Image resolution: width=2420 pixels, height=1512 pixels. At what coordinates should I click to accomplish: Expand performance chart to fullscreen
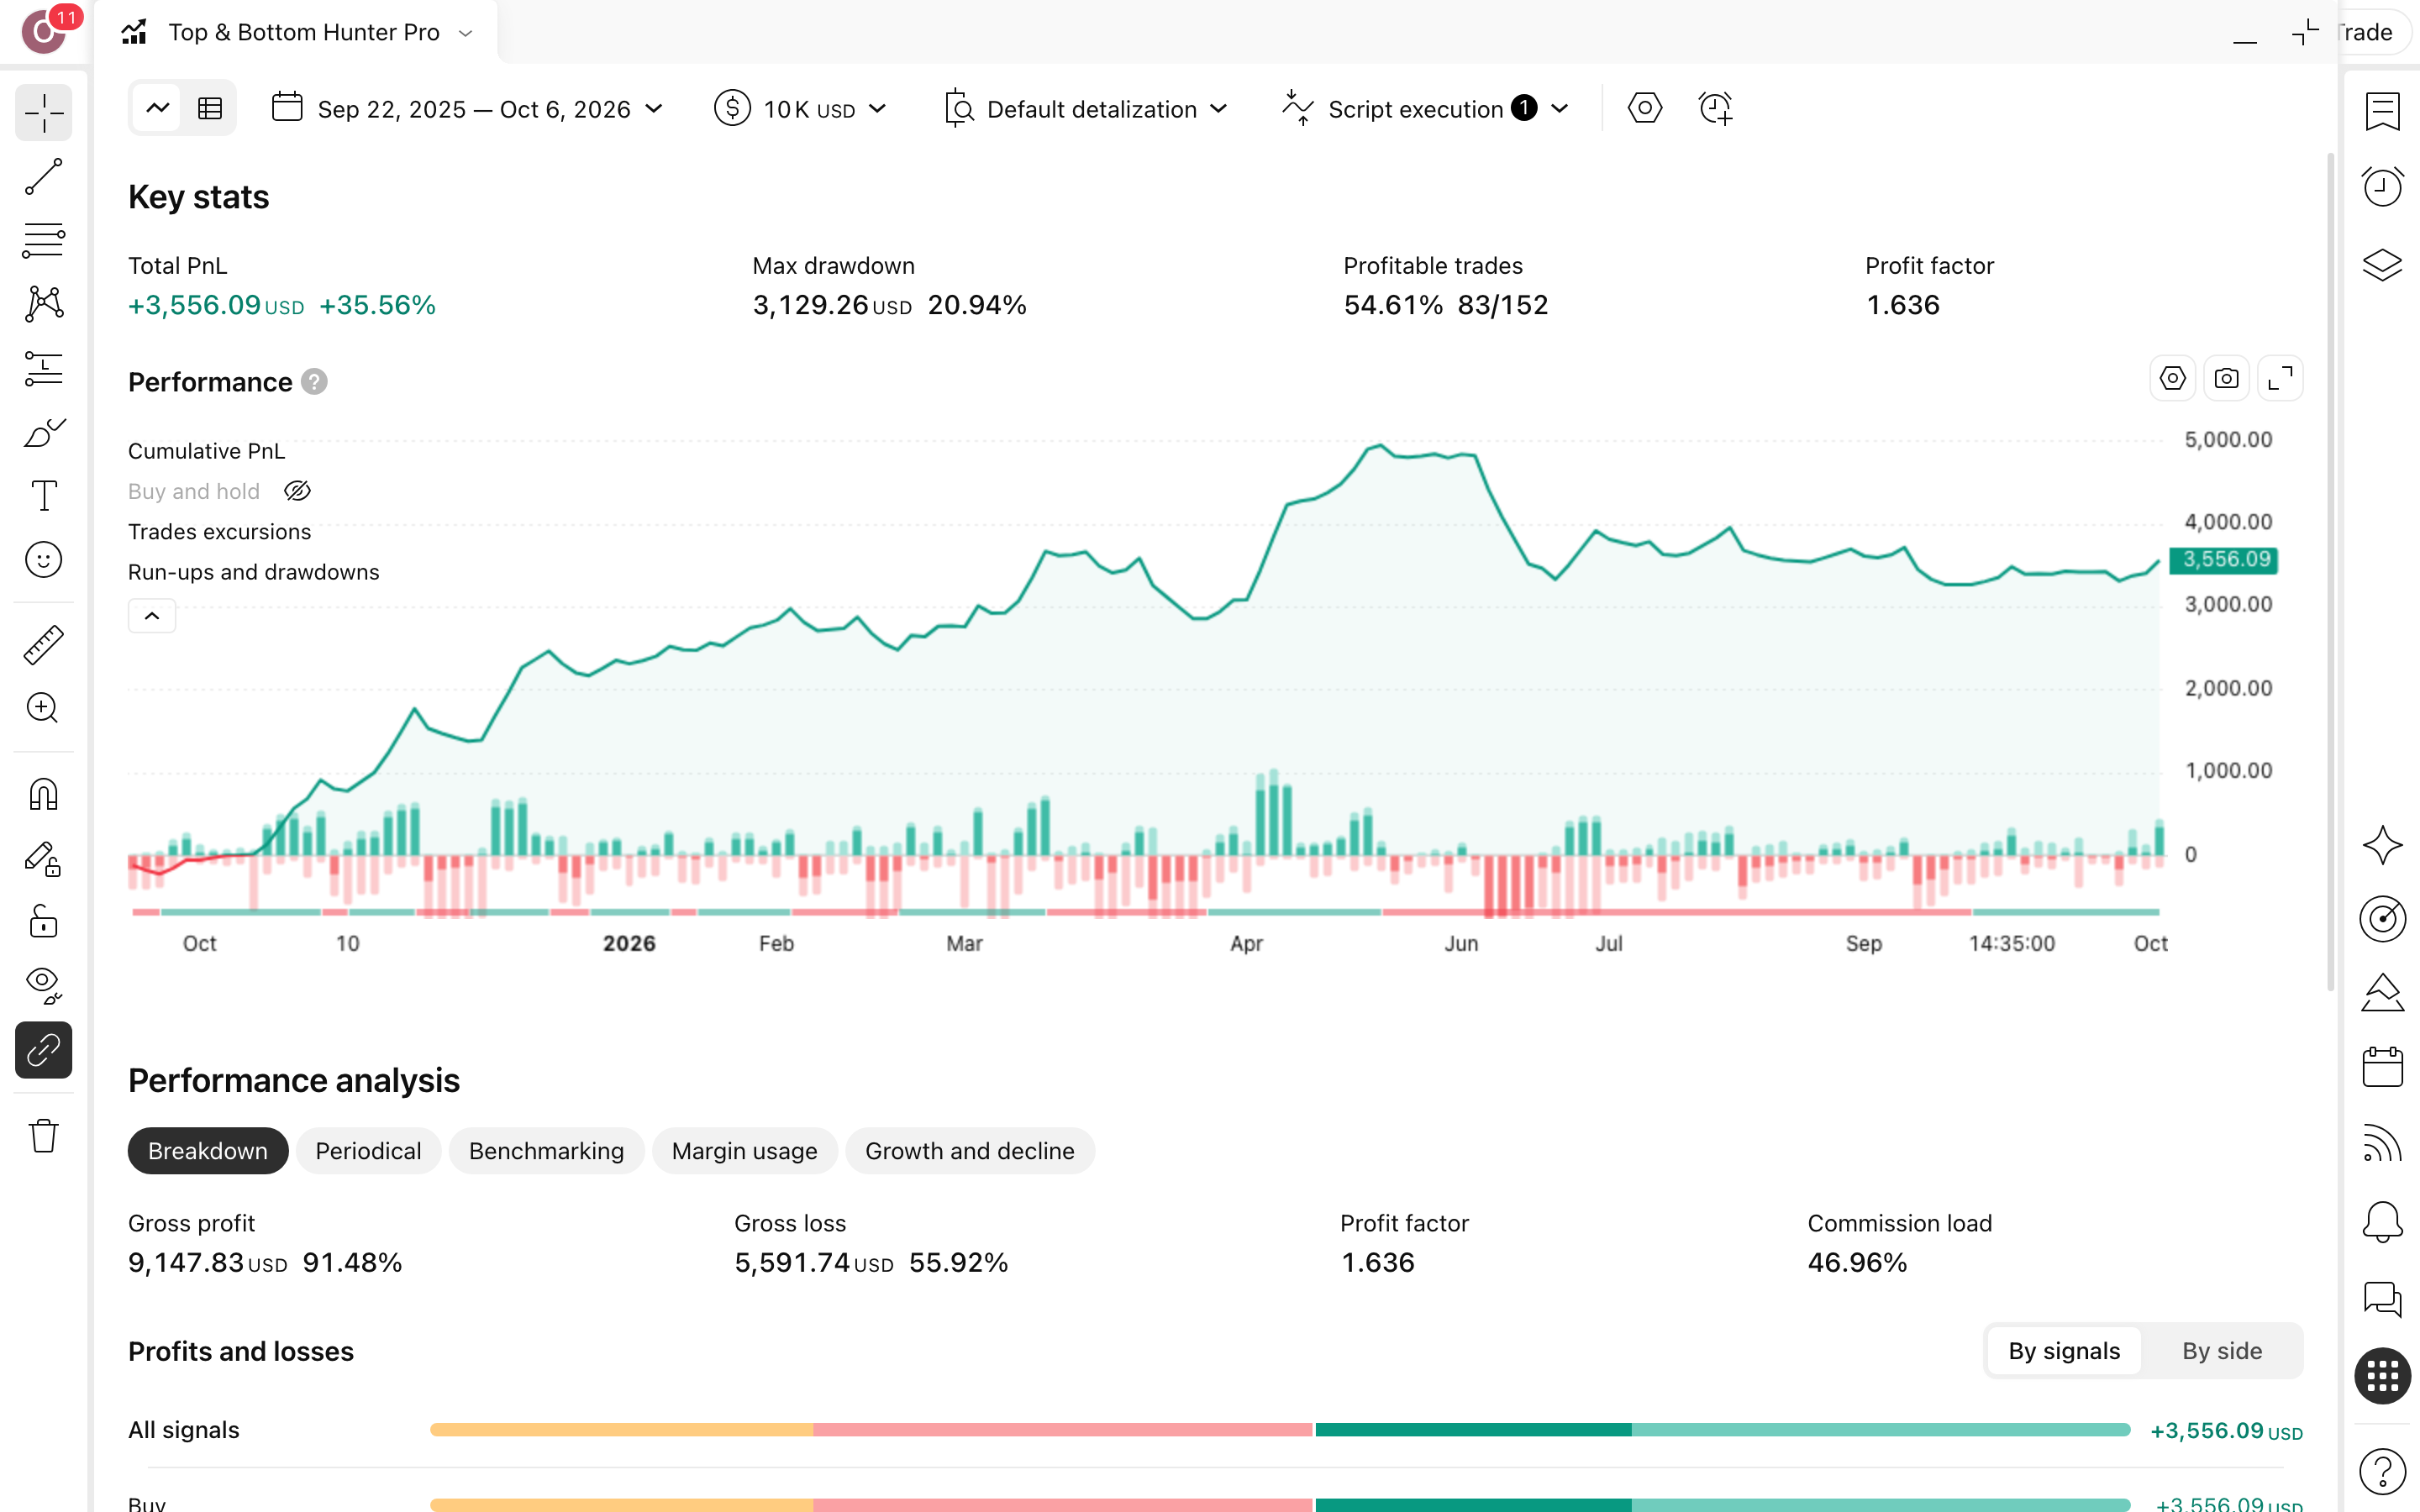coord(2280,379)
